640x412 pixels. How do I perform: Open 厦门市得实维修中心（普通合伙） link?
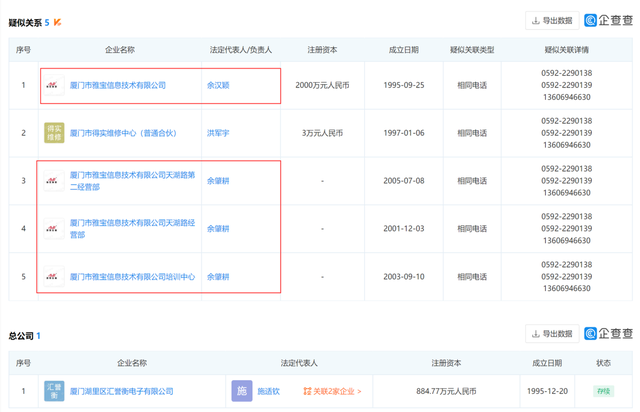coord(123,133)
